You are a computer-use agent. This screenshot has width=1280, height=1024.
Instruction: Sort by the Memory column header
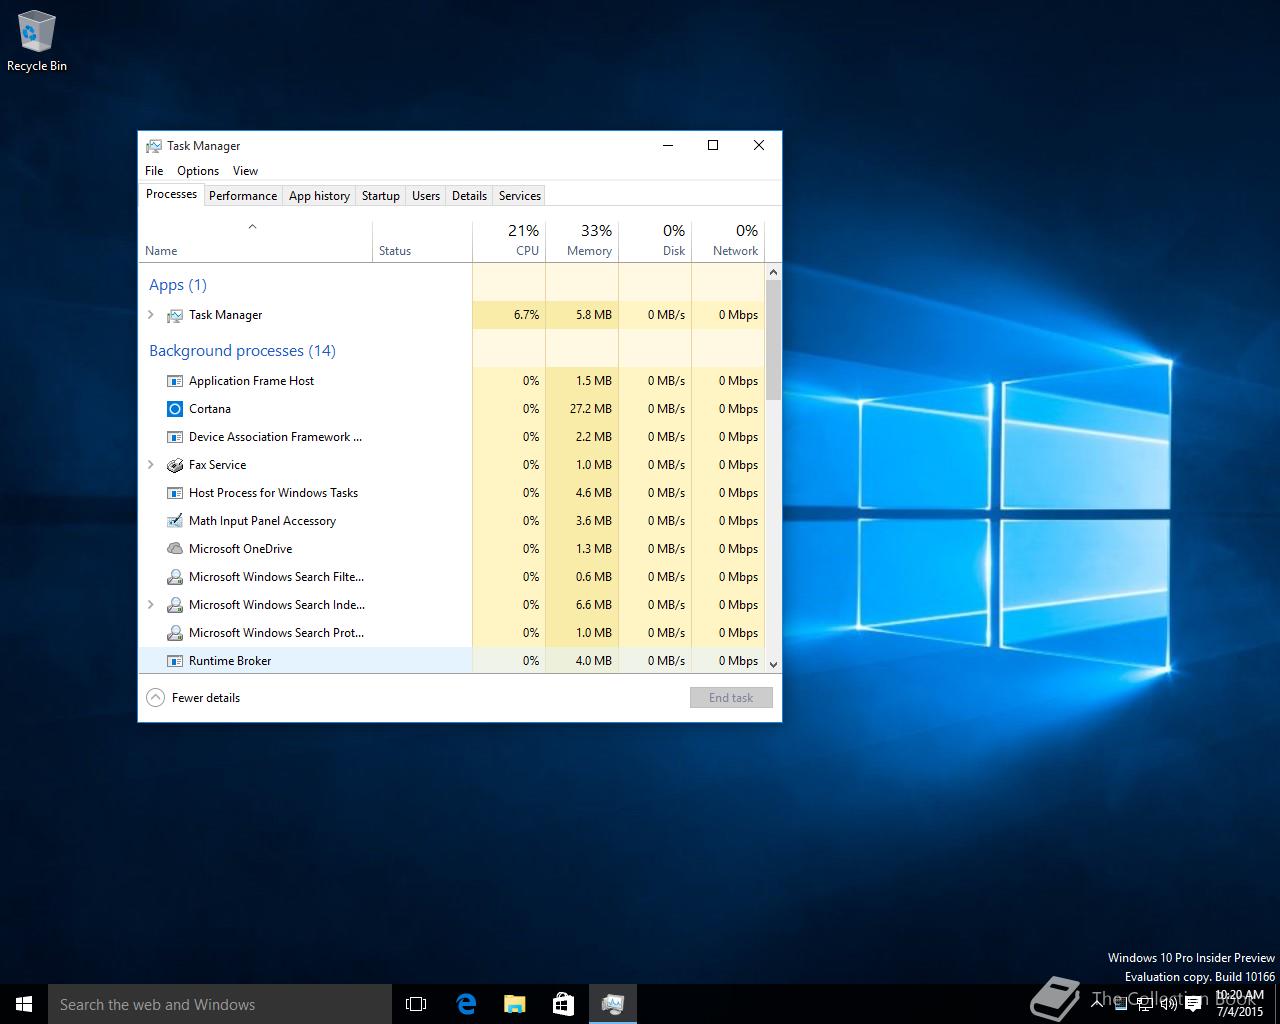pyautogui.click(x=582, y=241)
